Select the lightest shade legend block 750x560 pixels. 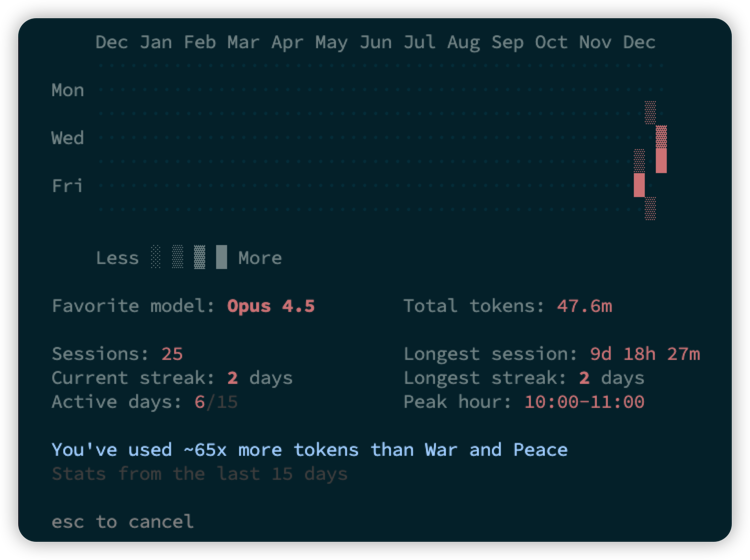coord(155,257)
